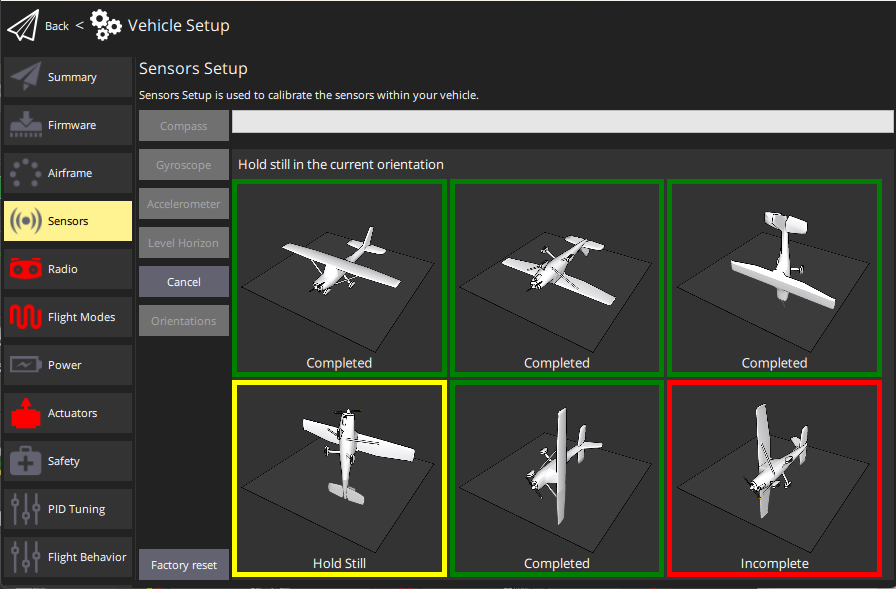Click the Back text in header

pyautogui.click(x=57, y=26)
